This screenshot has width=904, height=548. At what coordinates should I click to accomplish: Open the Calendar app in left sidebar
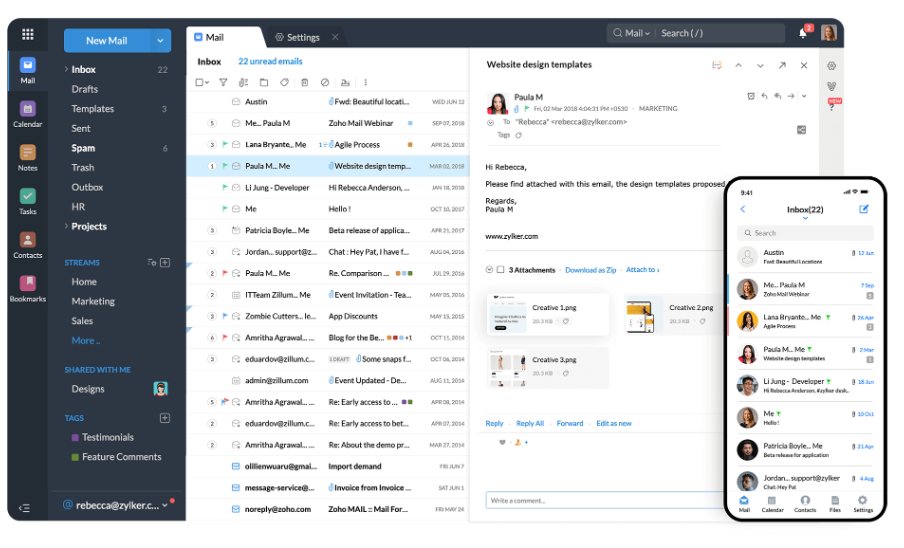pos(27,110)
